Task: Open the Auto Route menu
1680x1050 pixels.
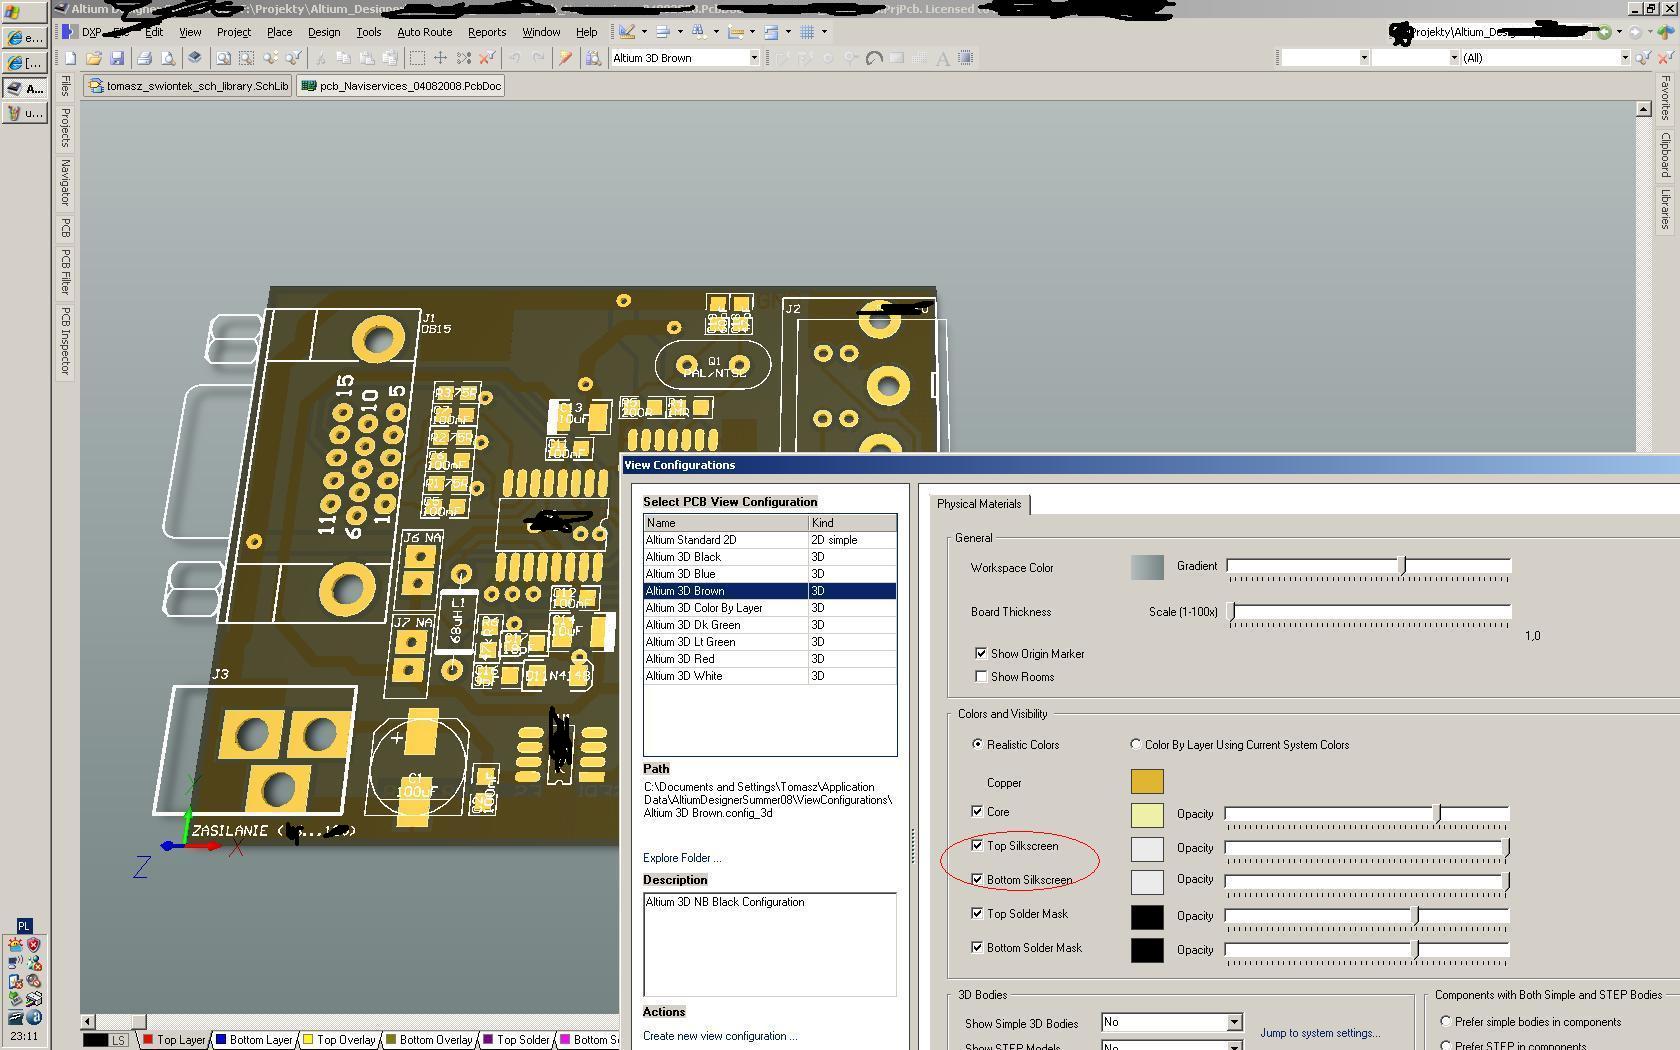Action: point(424,32)
